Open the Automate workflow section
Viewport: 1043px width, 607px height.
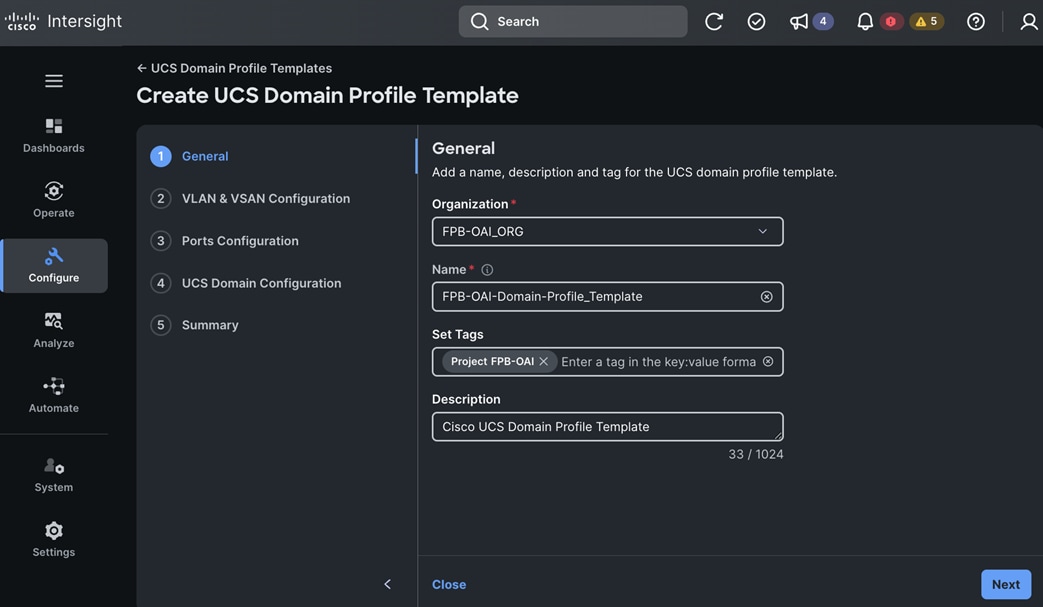[x=54, y=396]
